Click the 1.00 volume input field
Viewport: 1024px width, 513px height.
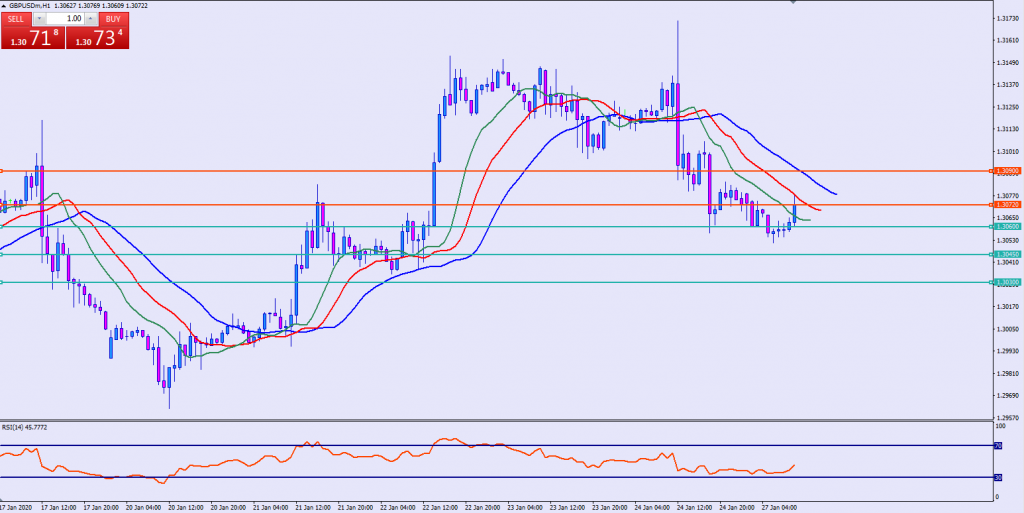65,18
